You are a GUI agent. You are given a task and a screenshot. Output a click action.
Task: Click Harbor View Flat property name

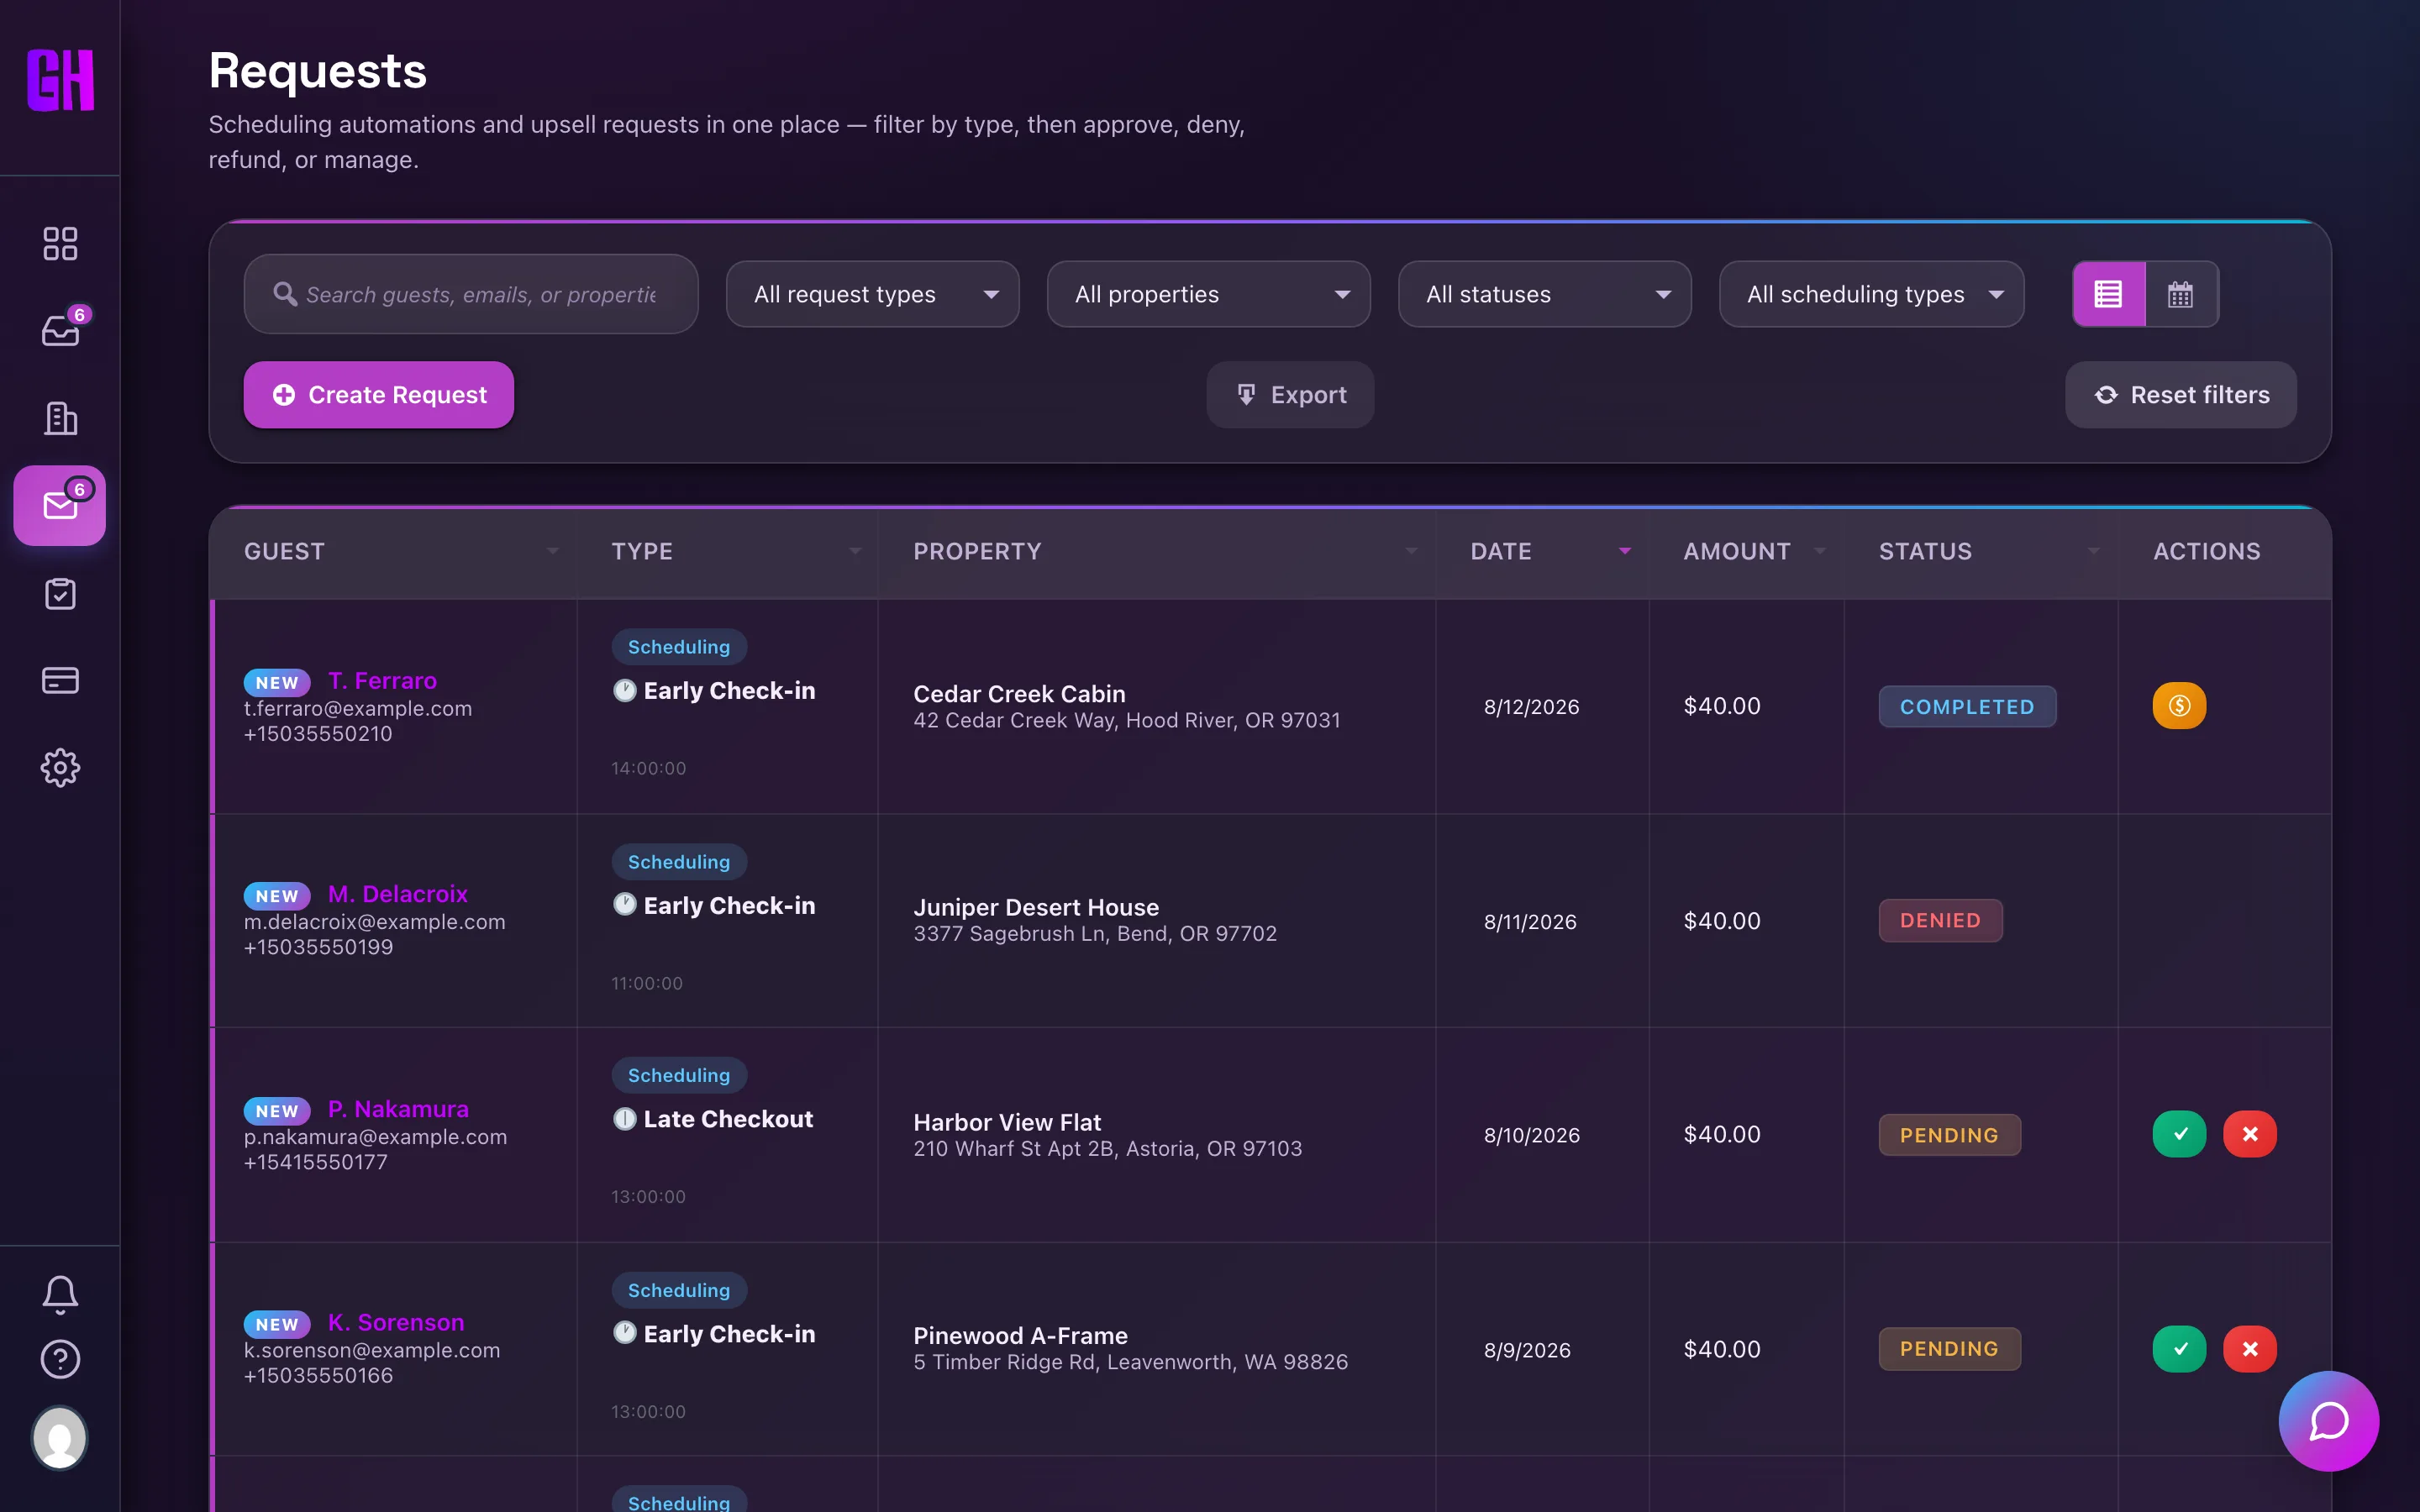click(1007, 1122)
